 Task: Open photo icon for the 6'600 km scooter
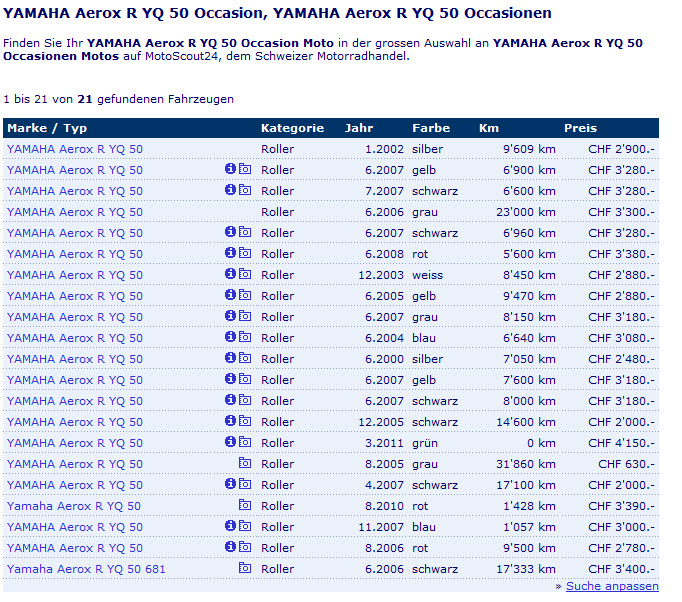tap(245, 191)
